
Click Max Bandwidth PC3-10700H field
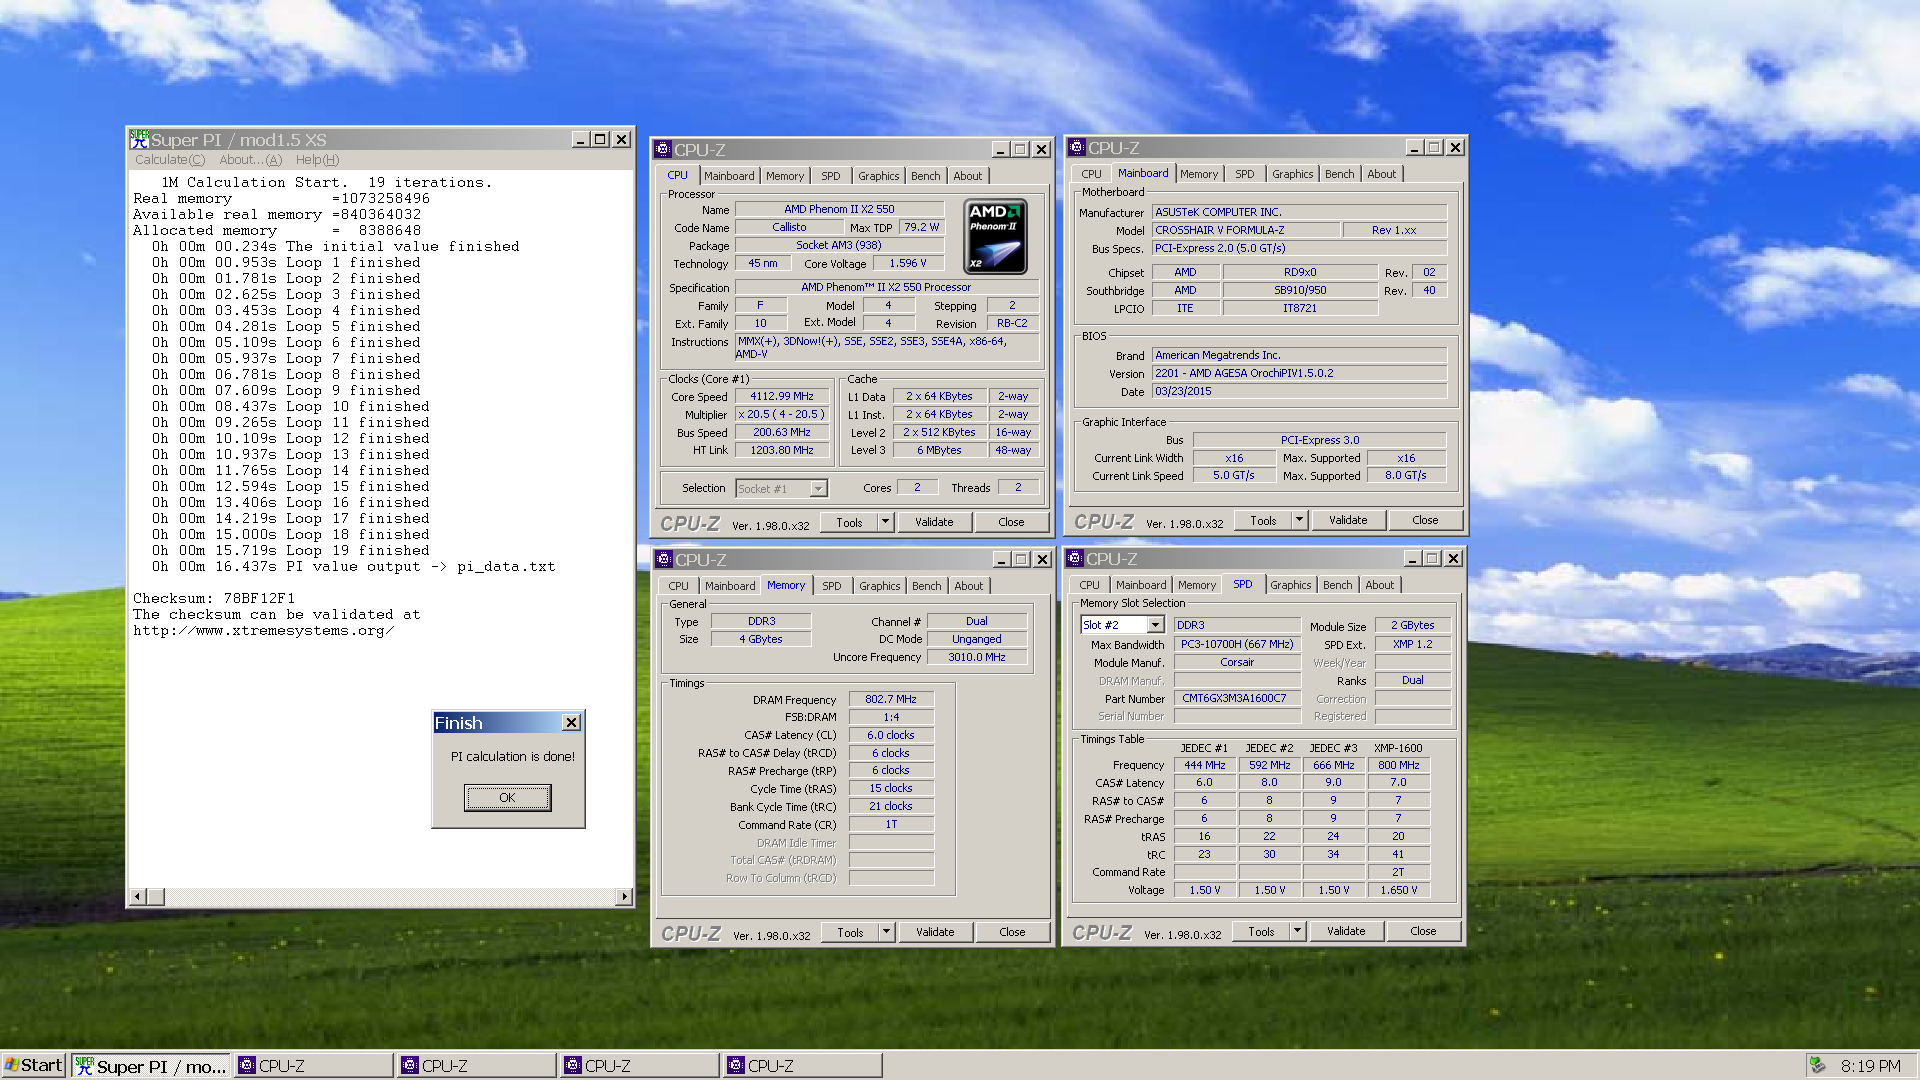pos(1237,644)
